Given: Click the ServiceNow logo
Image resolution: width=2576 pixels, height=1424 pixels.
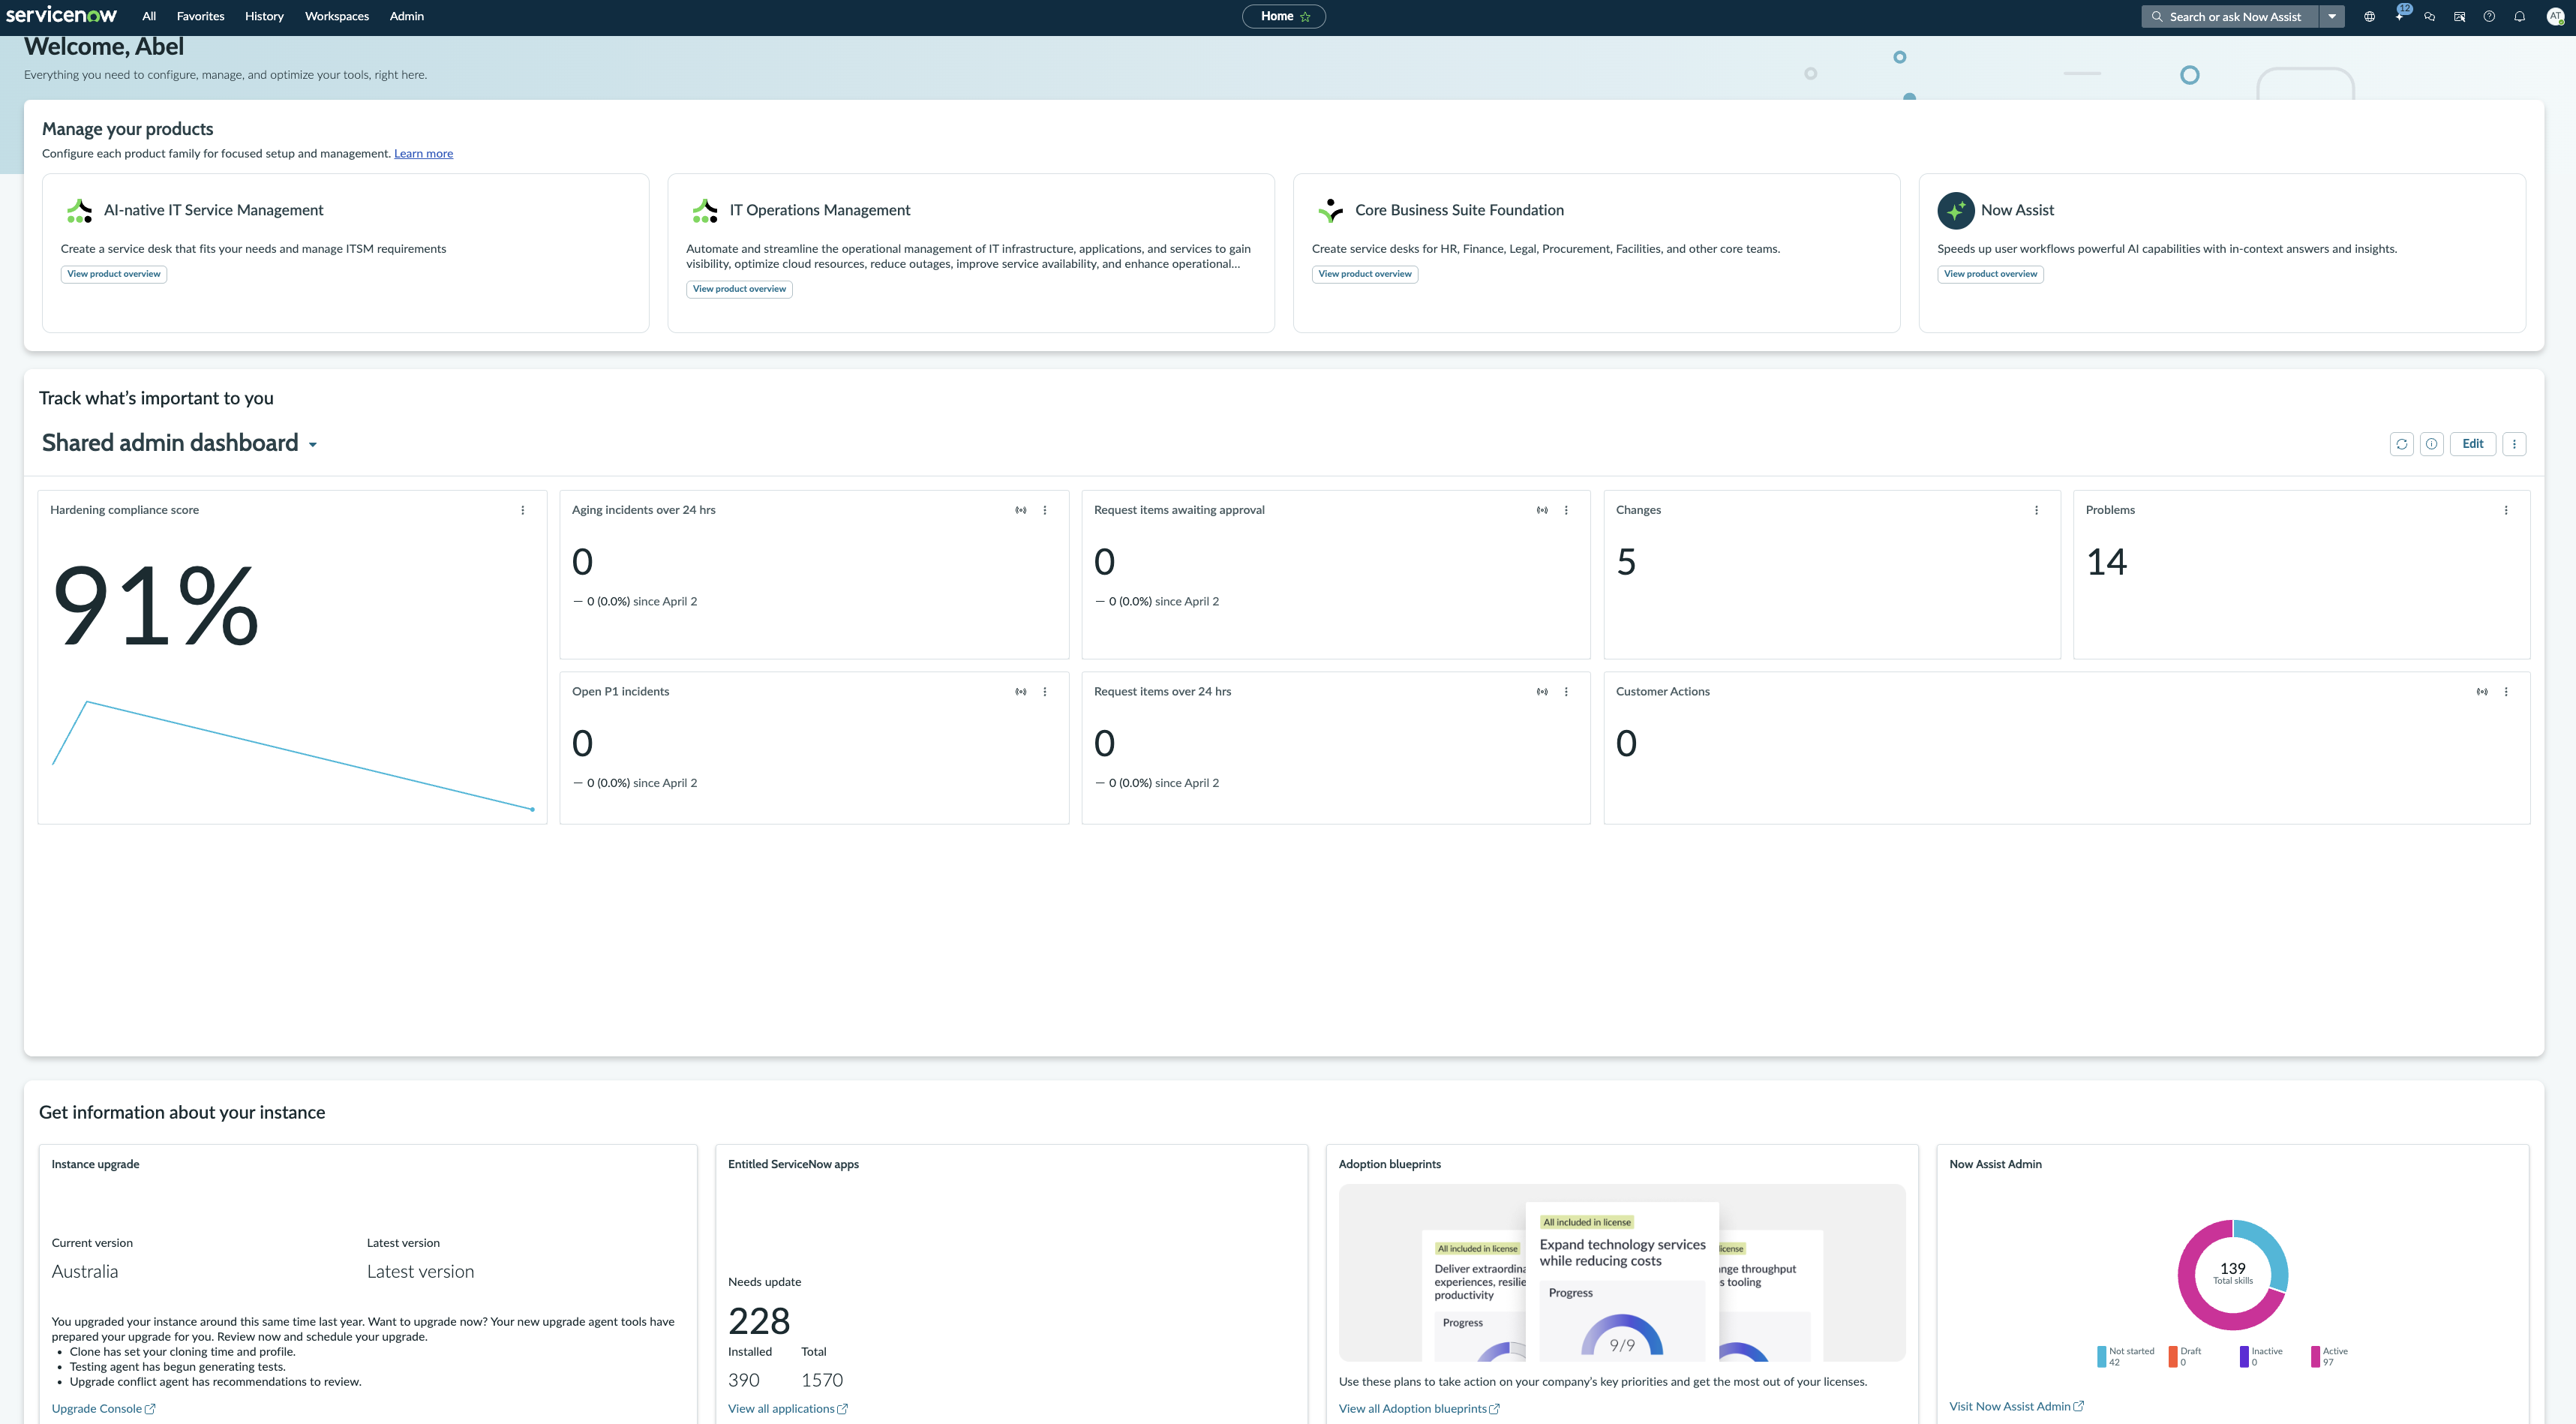Looking at the screenshot, I should [x=61, y=15].
